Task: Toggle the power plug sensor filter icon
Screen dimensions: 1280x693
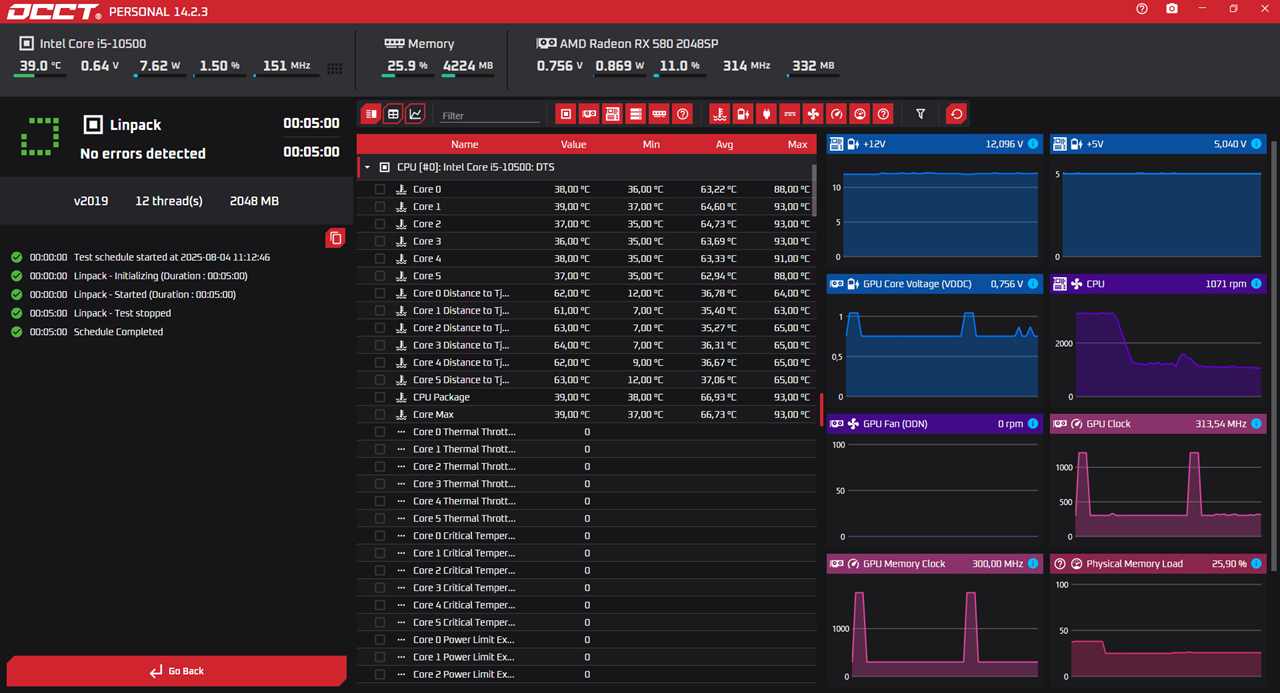Action: pos(766,114)
